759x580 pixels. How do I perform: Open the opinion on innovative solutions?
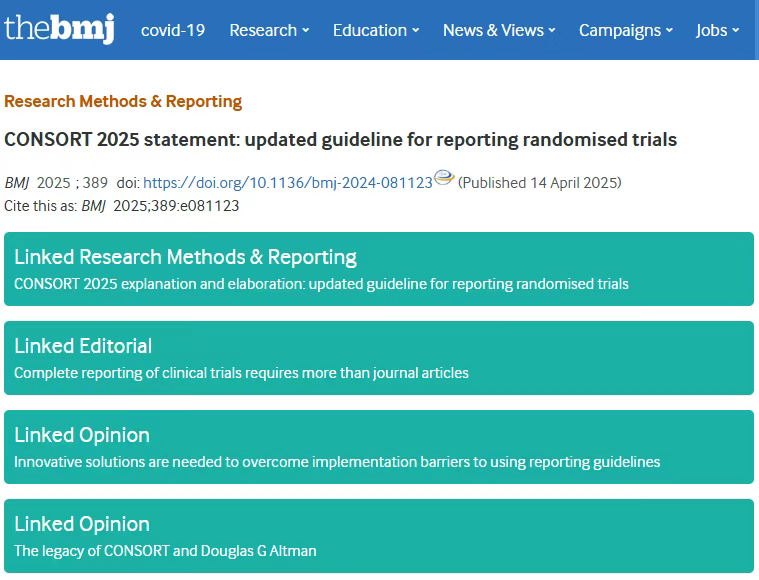(x=337, y=462)
